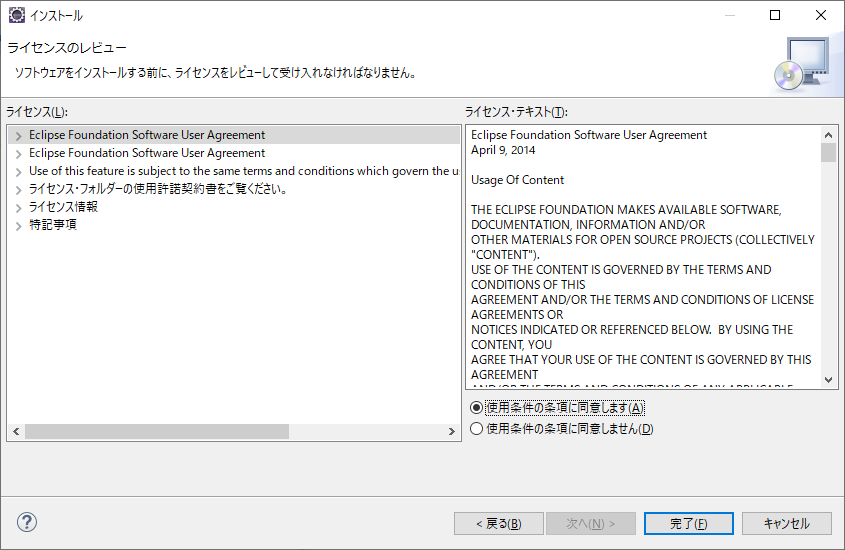Select 'Use of this feature is subject' row text
The height and width of the screenshot is (550, 845).
click(x=244, y=171)
